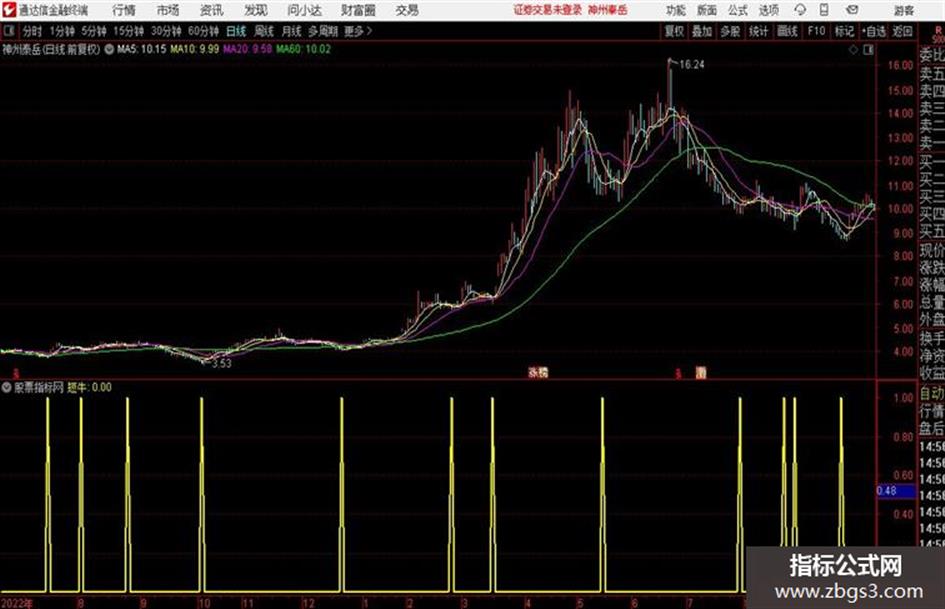Open the 问小达 menu

(x=304, y=10)
